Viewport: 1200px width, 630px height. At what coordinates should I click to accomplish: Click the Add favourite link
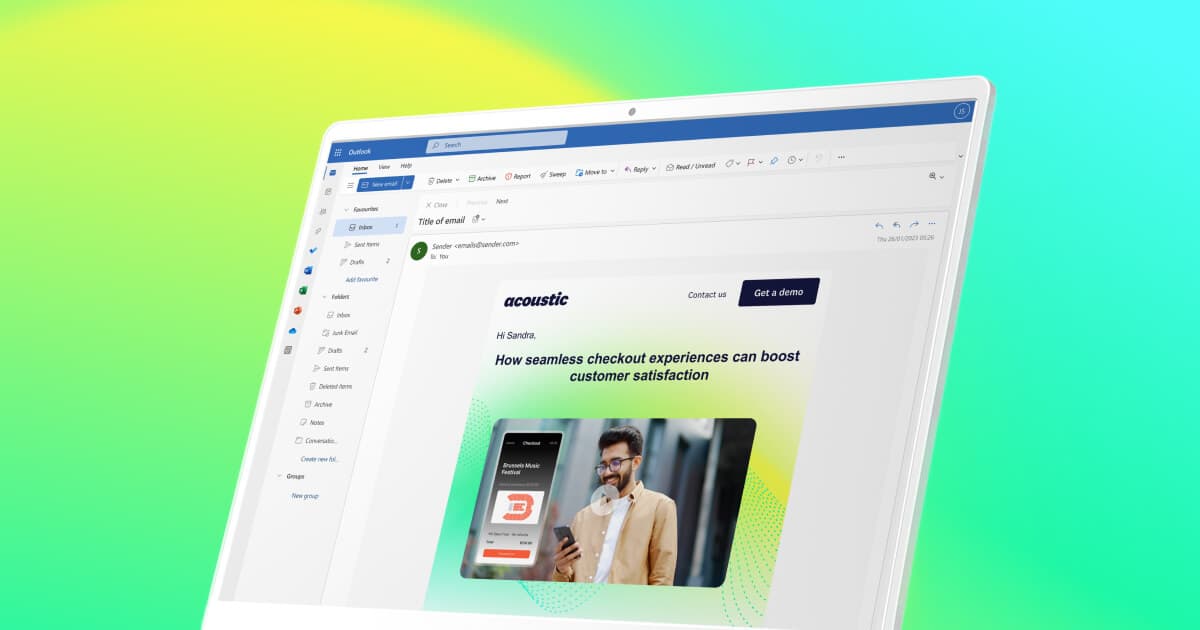point(361,279)
